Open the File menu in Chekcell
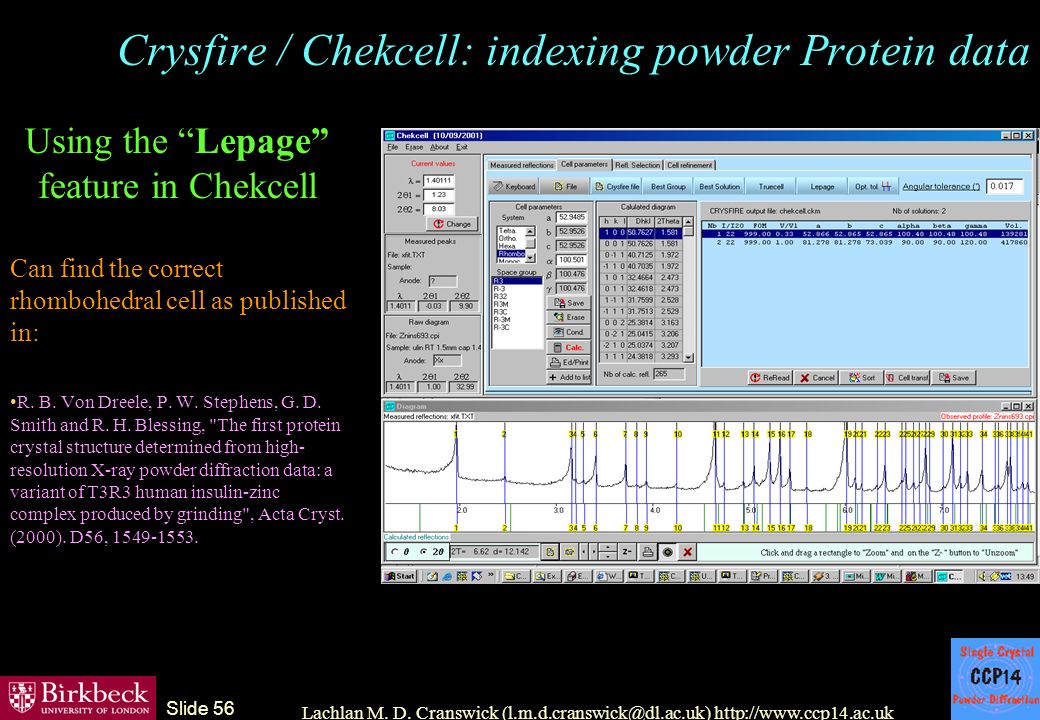 click(x=393, y=147)
